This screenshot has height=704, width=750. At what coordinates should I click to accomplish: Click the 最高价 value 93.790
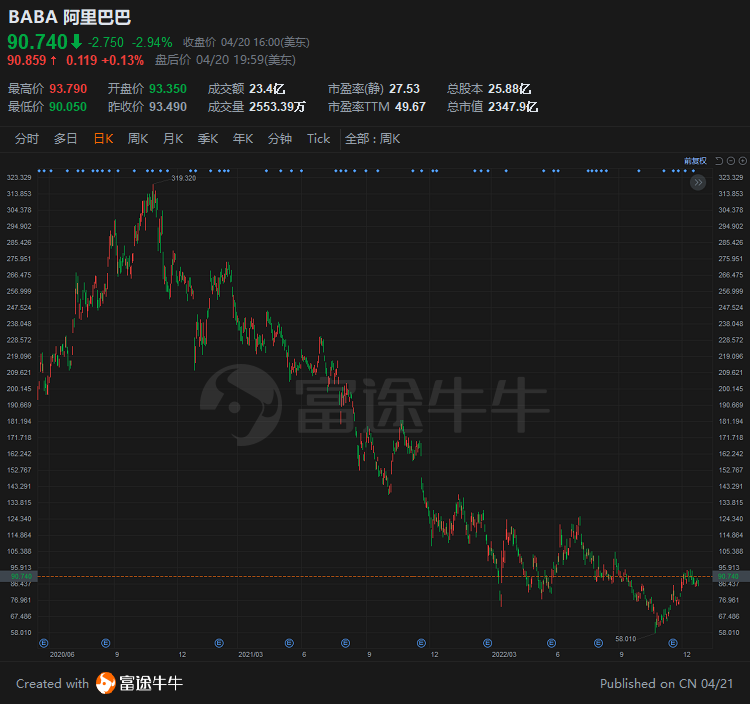[68, 89]
